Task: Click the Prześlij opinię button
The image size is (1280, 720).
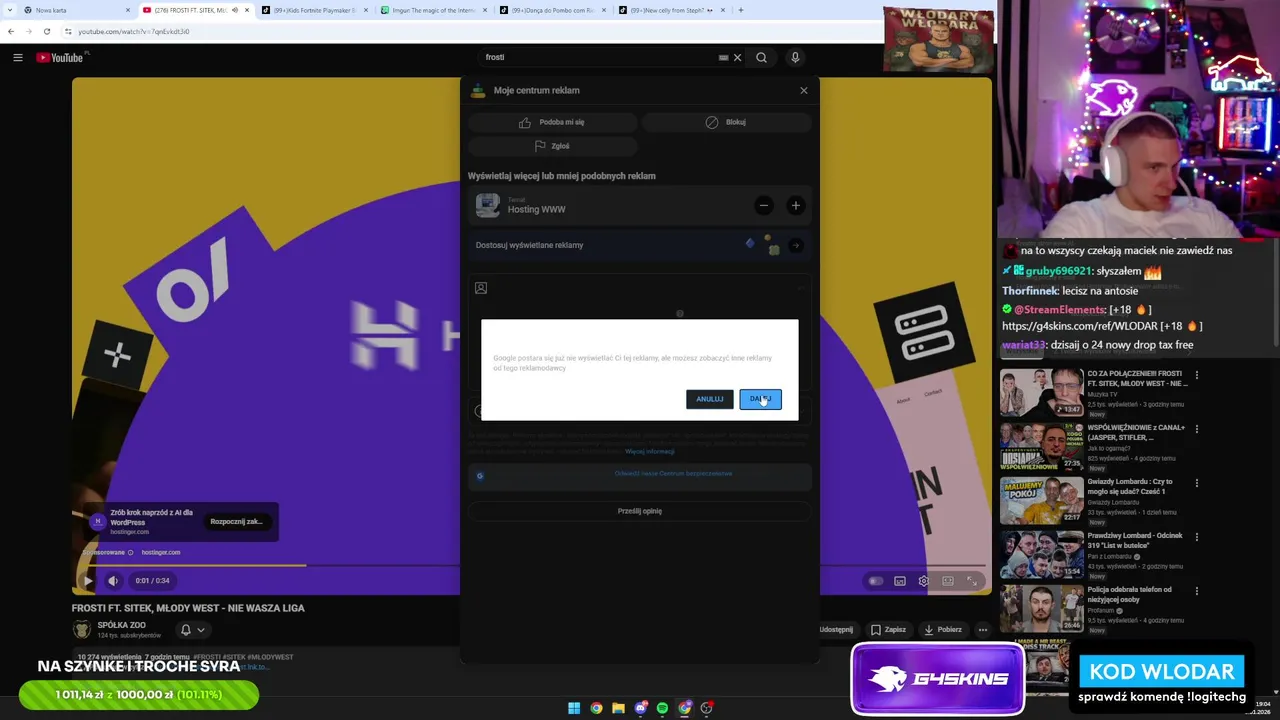Action: click(640, 511)
